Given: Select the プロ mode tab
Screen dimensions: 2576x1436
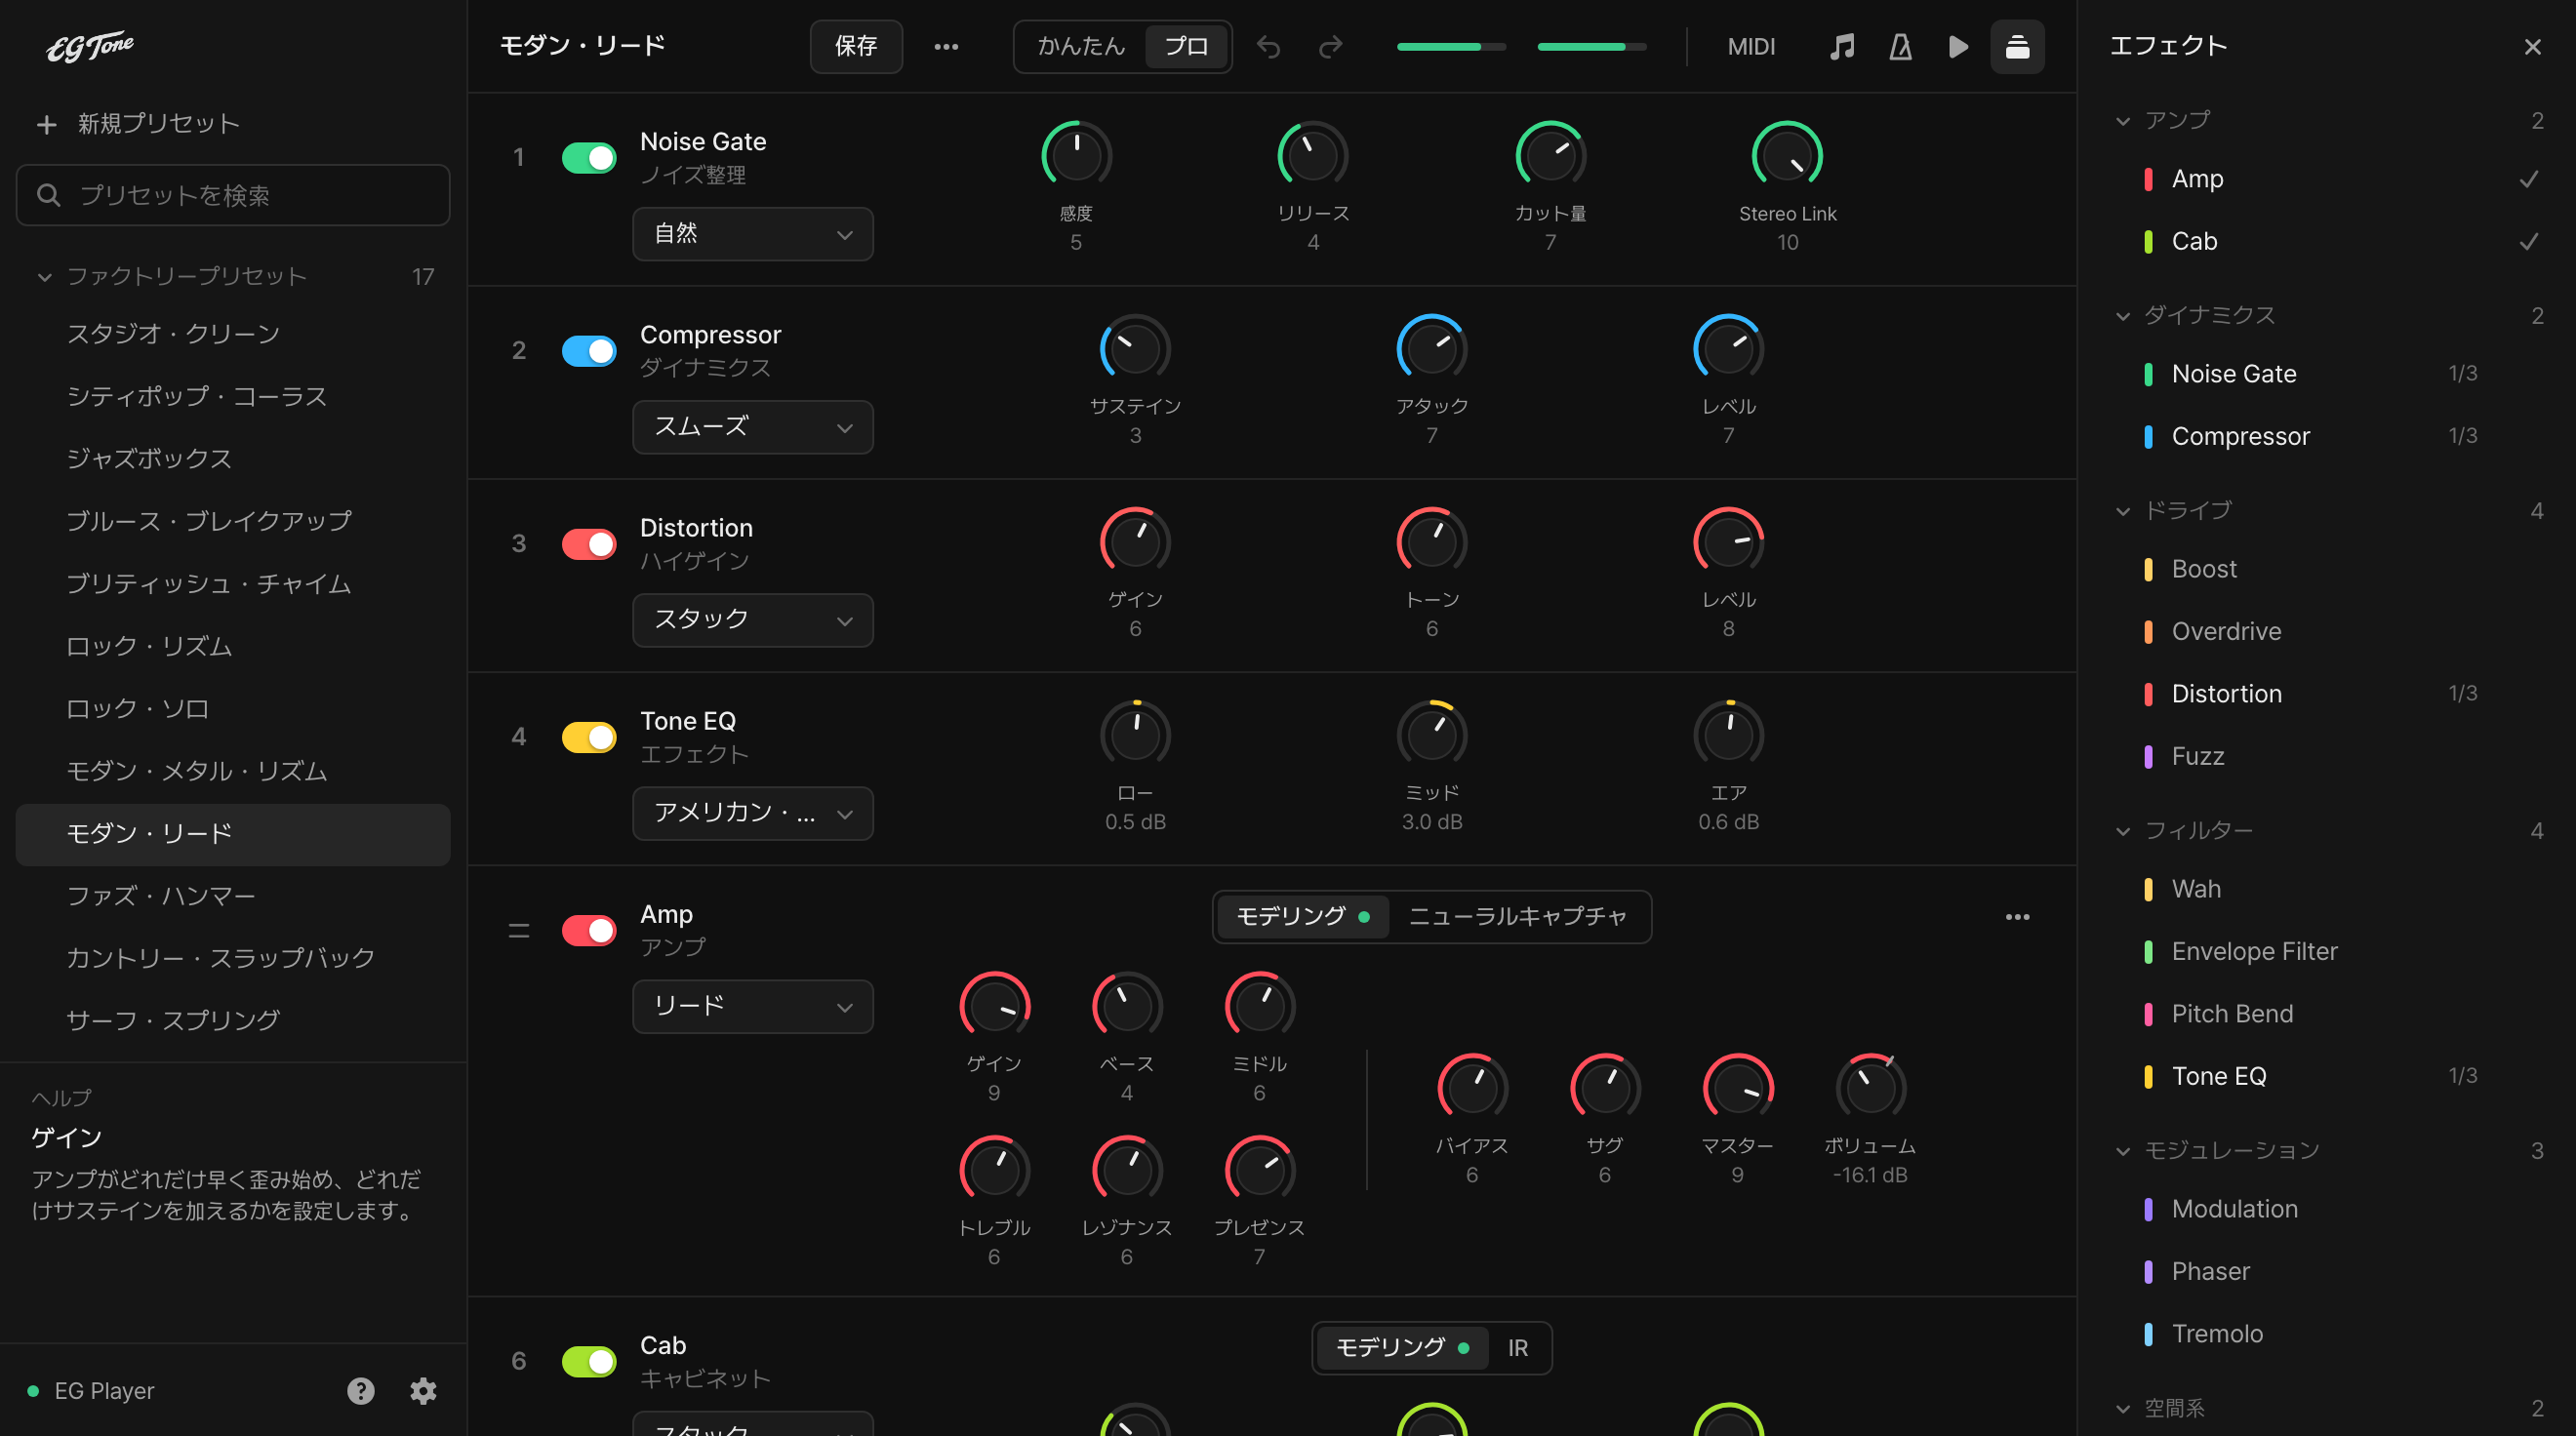Looking at the screenshot, I should pos(1186,46).
